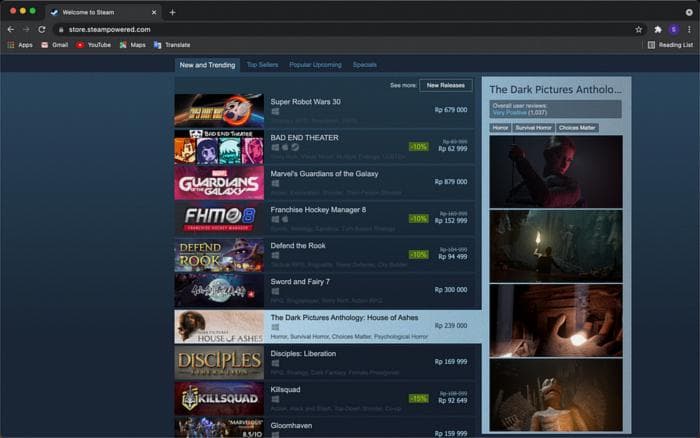Open screenshot with the creature statue

[556, 396]
